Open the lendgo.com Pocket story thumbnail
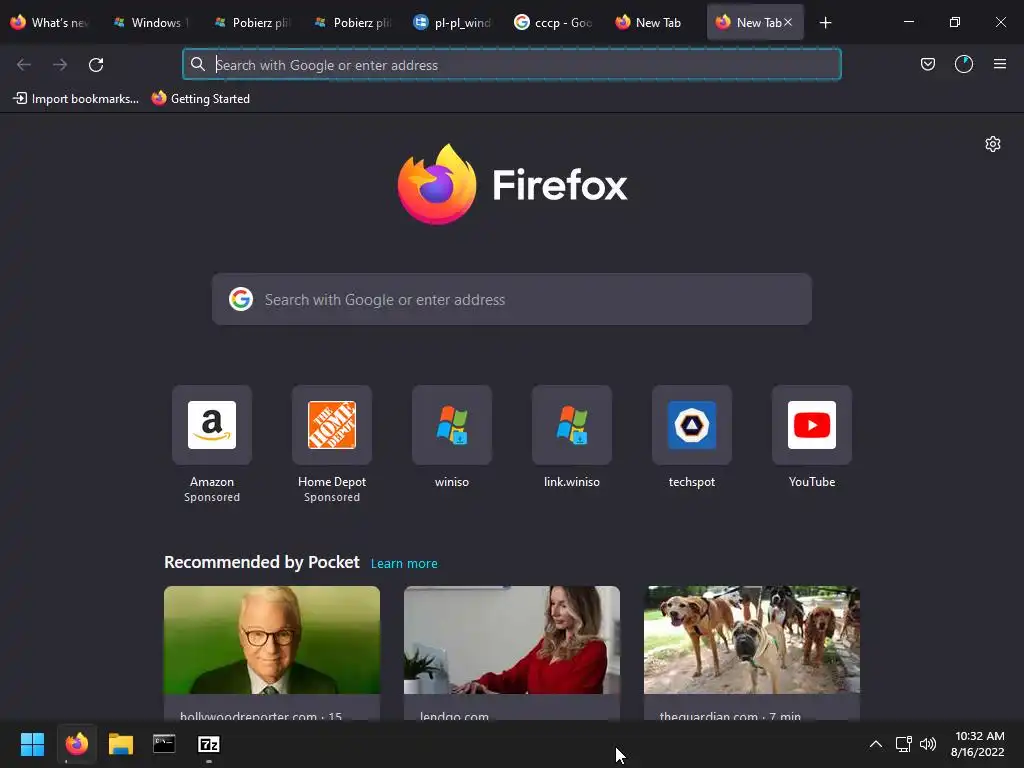Screen dimensions: 1024x768 (511, 639)
